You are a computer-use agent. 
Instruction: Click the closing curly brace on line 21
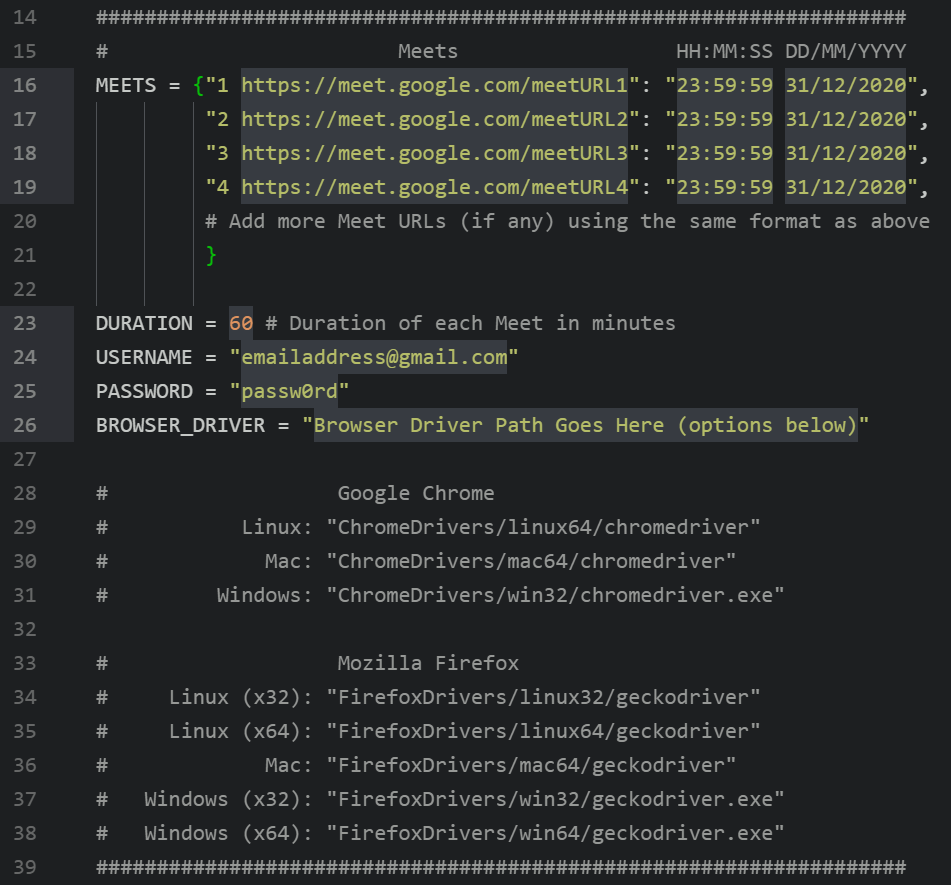pos(211,256)
